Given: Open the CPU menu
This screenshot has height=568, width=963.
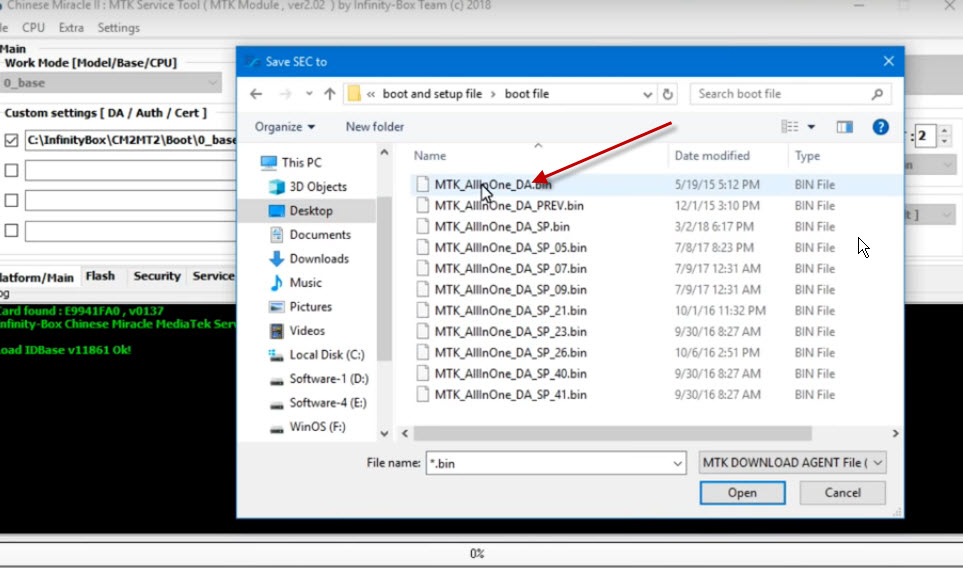Looking at the screenshot, I should click(x=33, y=28).
